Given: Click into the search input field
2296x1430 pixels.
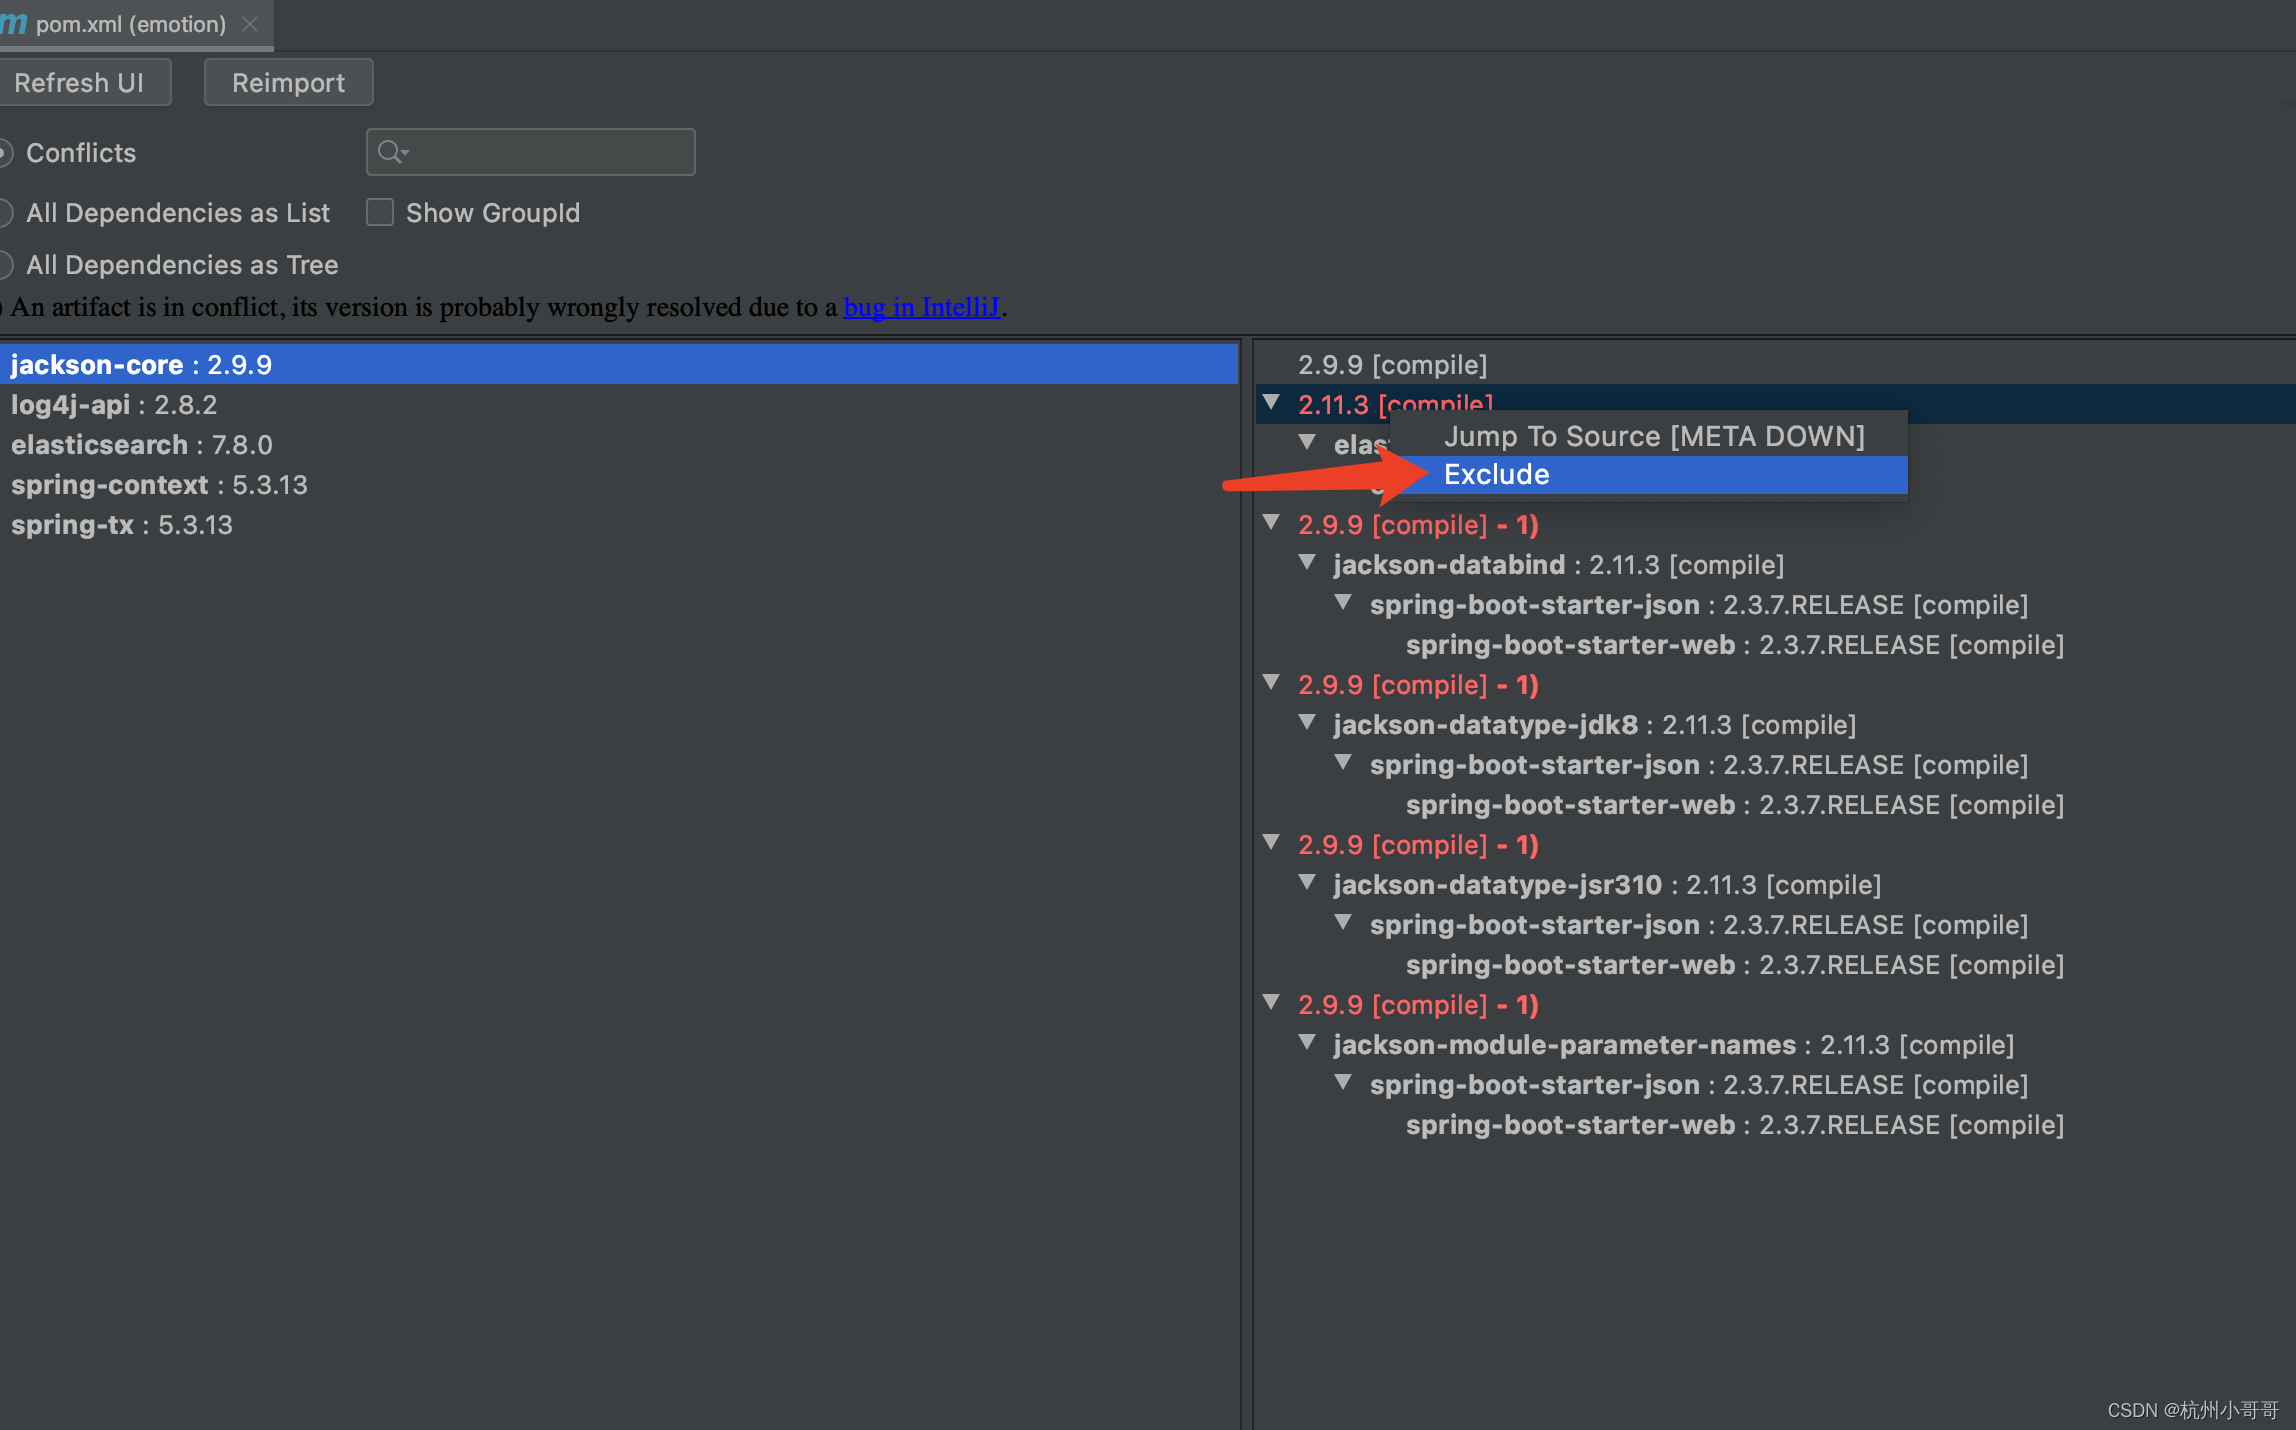Looking at the screenshot, I should pos(540,152).
